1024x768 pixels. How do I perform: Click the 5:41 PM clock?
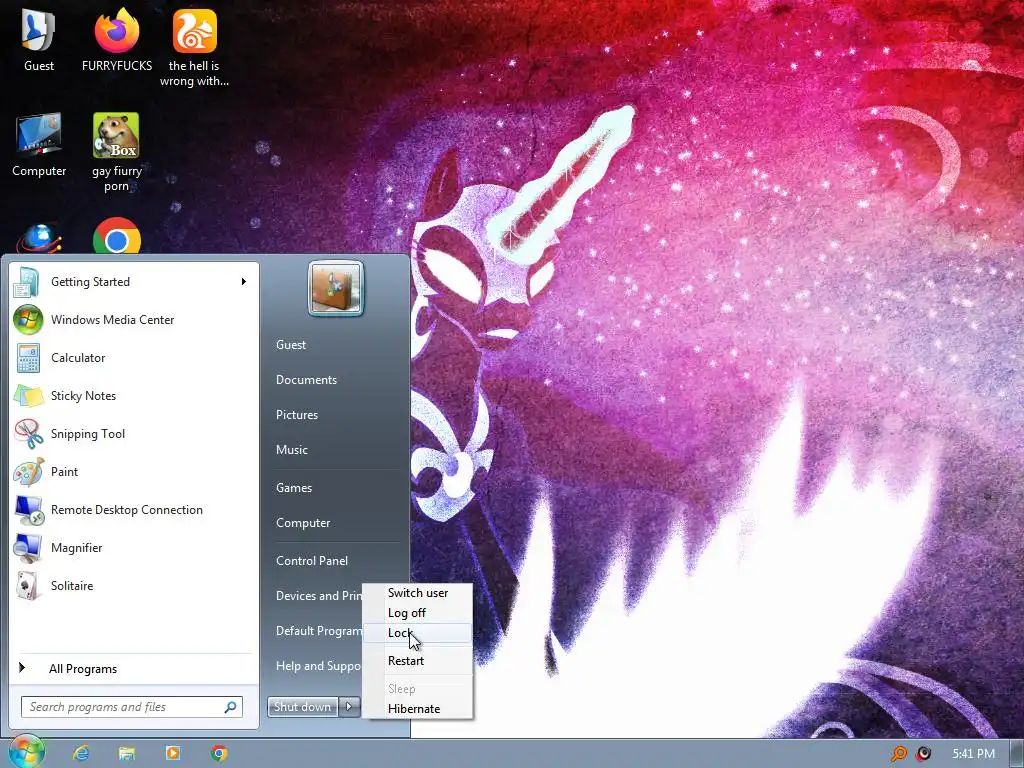[973, 754]
